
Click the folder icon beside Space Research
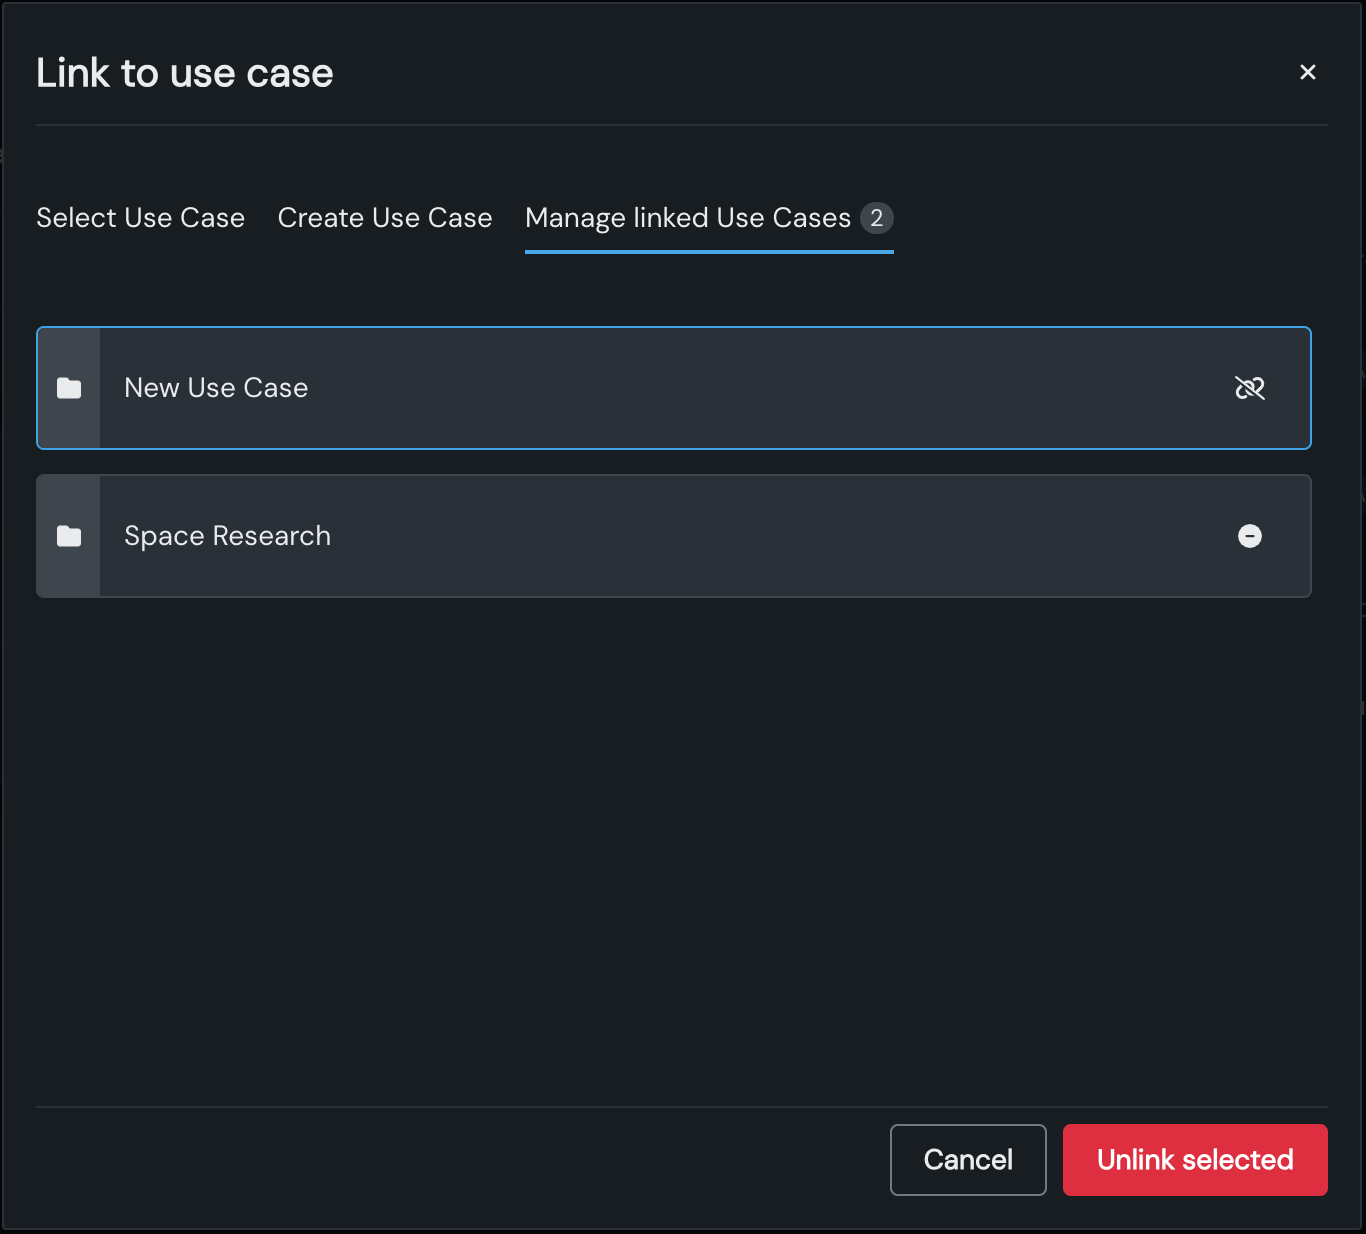(69, 536)
